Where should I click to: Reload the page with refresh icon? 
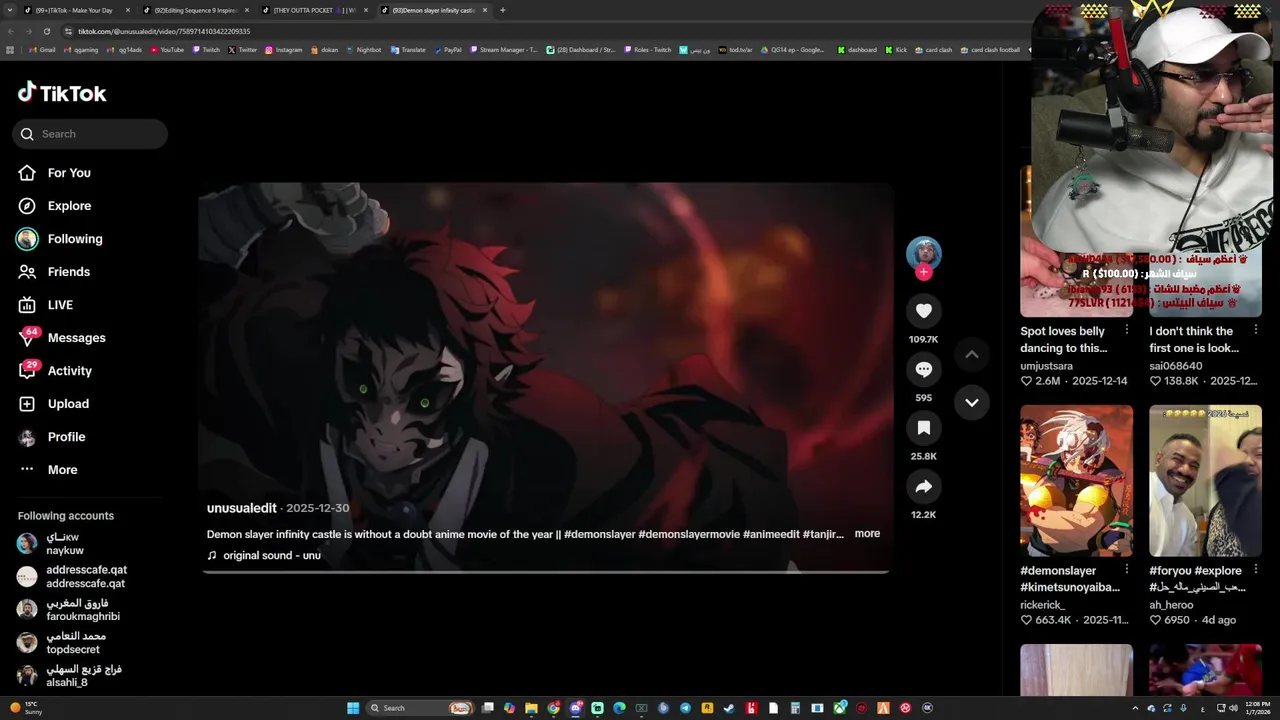(x=47, y=31)
